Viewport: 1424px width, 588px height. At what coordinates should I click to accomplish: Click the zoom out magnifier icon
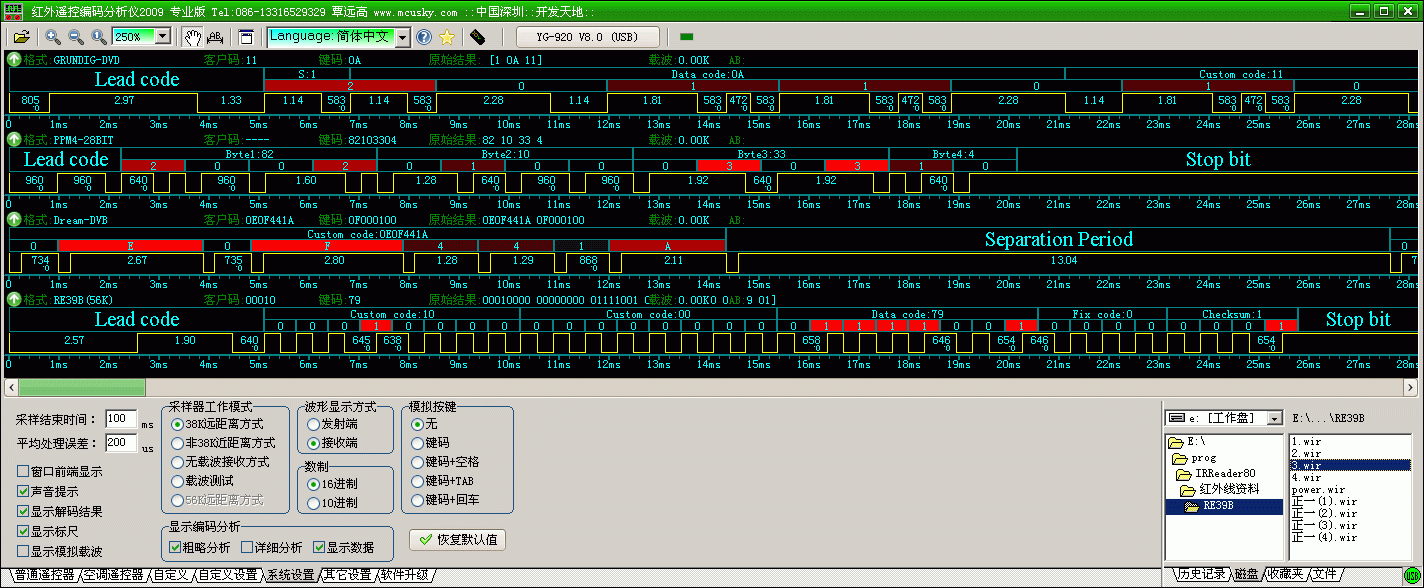tap(76, 37)
